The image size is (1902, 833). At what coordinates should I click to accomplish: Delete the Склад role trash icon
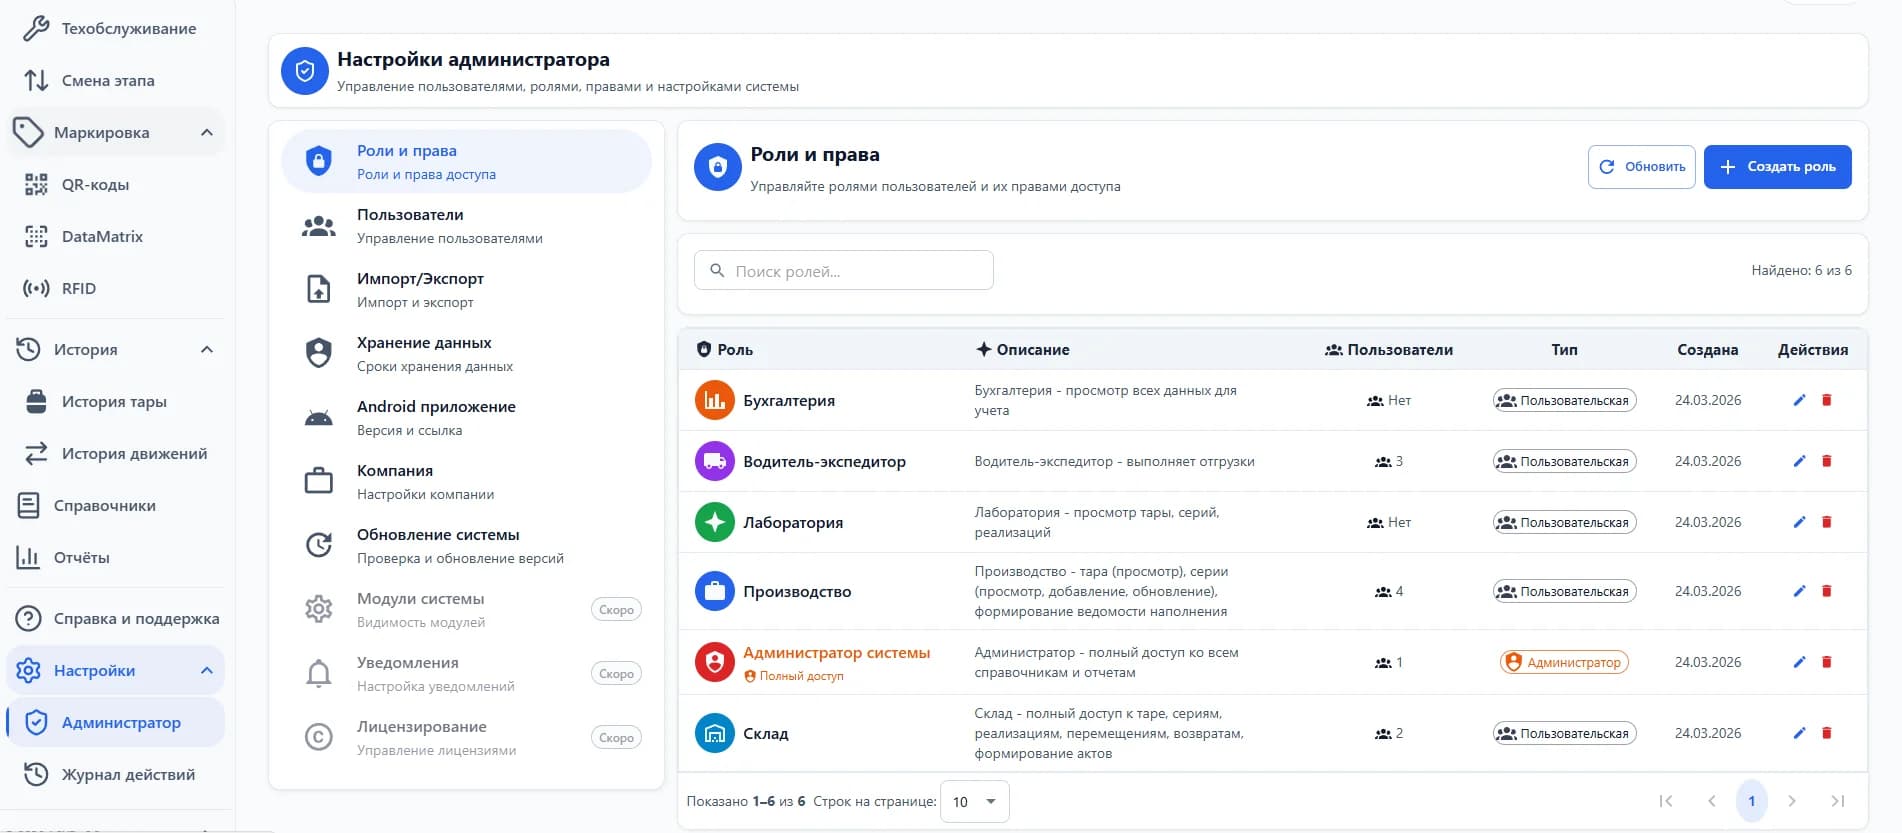click(1826, 733)
